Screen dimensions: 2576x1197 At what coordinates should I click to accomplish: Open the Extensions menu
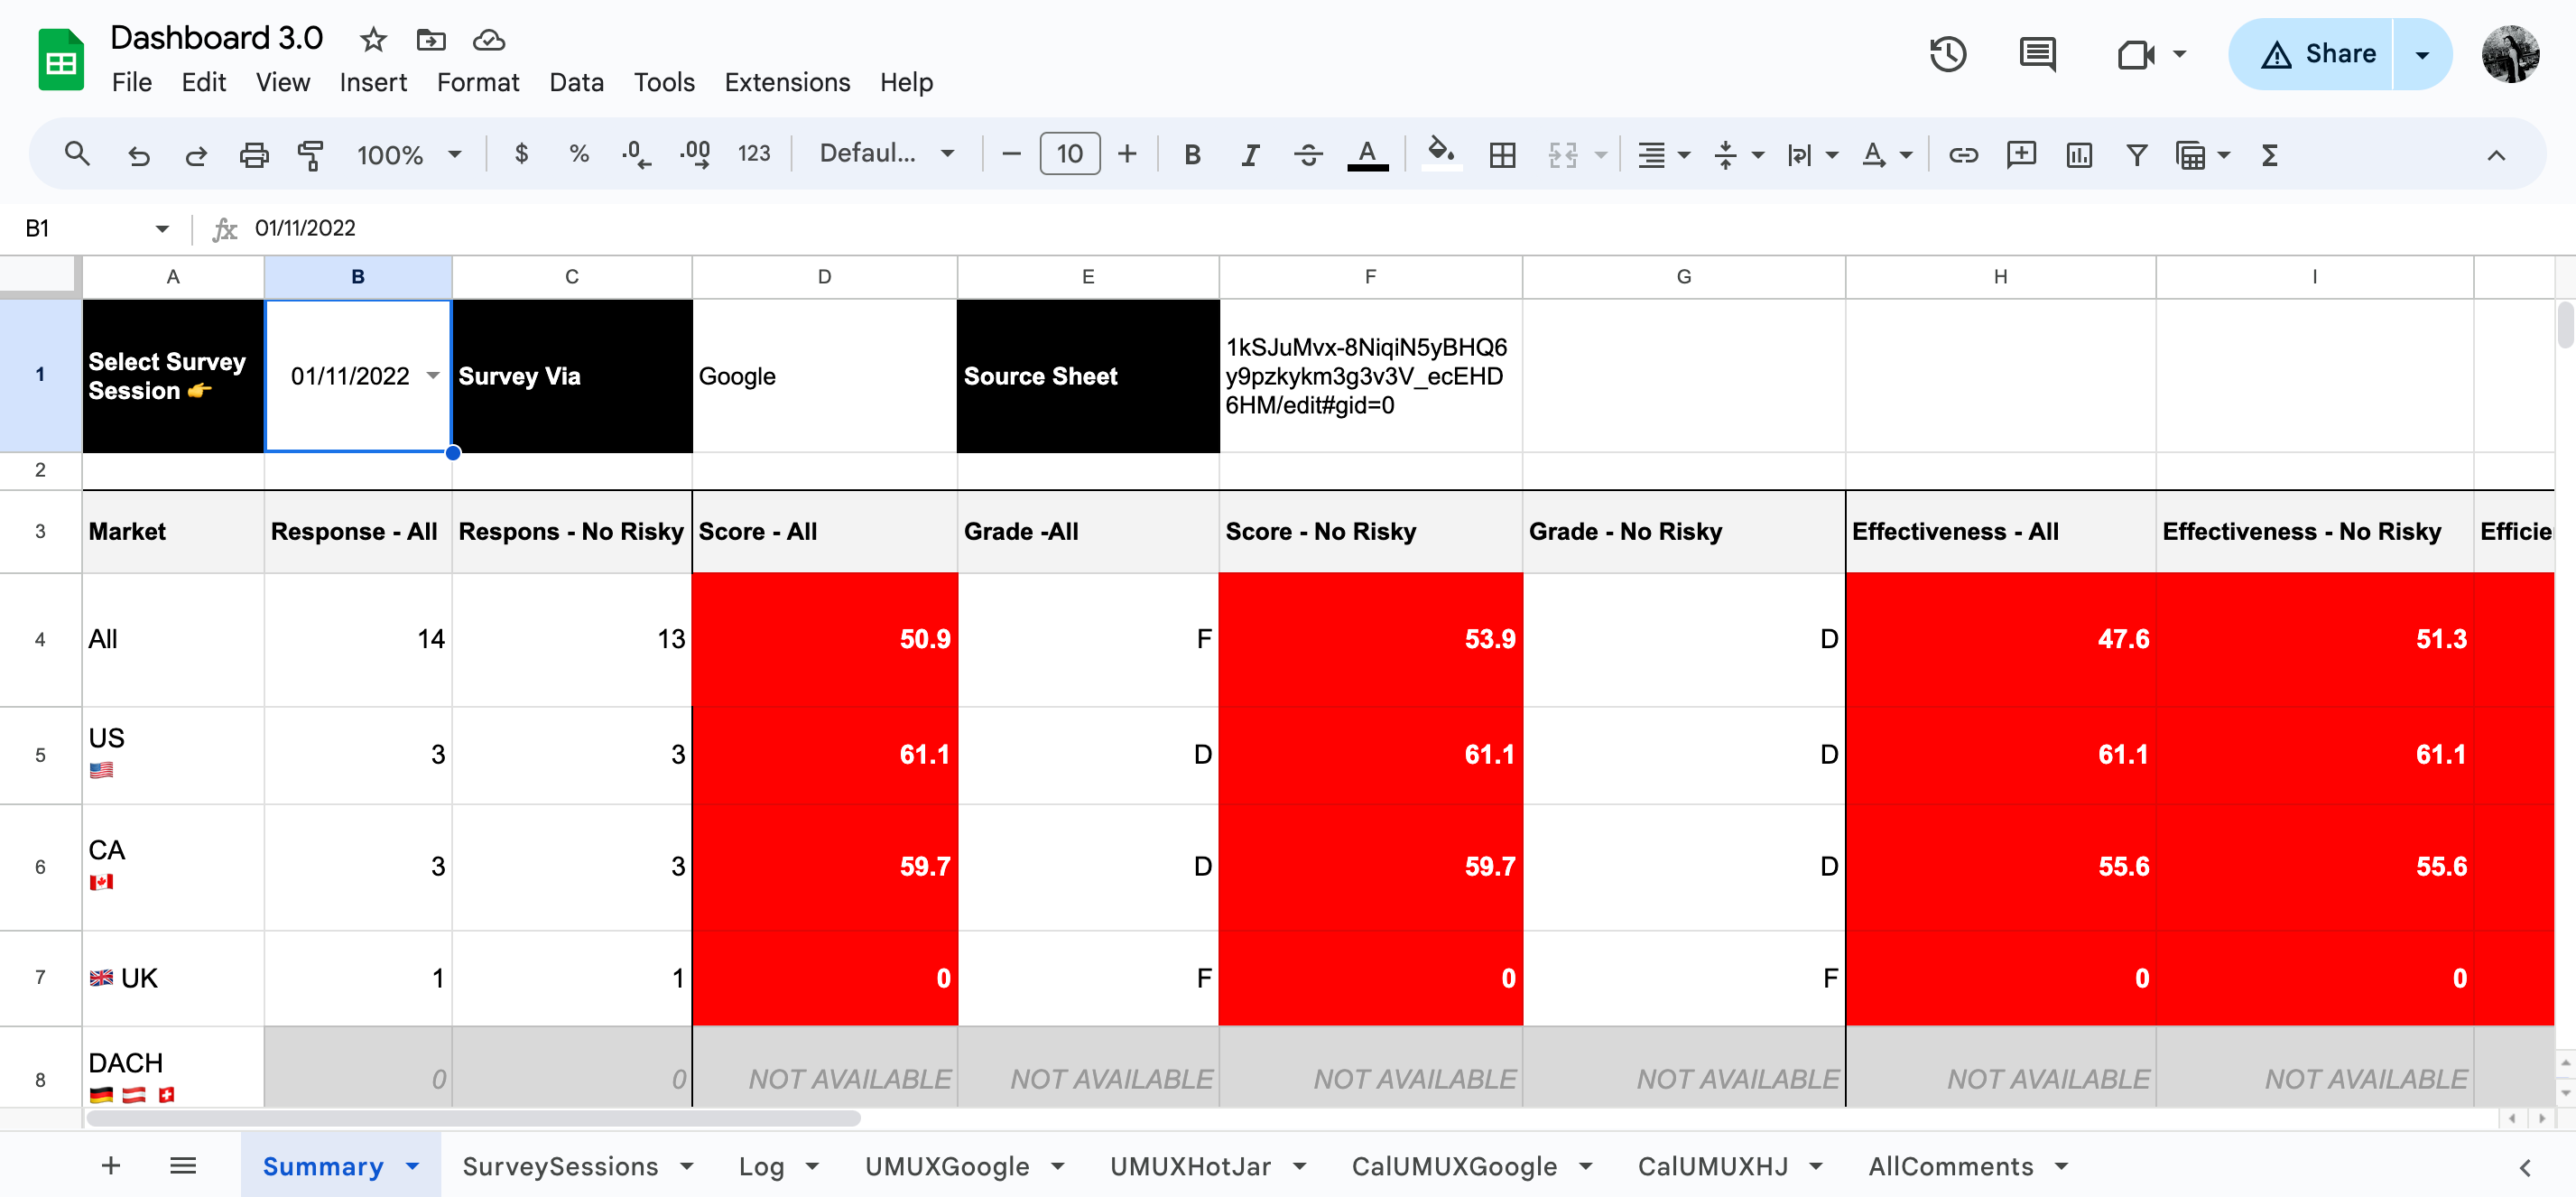(x=787, y=82)
